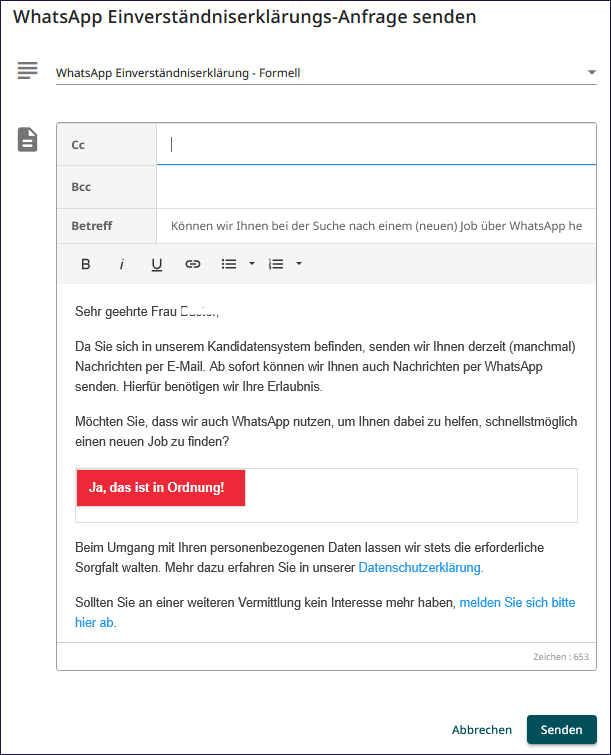Image resolution: width=611 pixels, height=755 pixels.
Task: Click the paragraph starting 'Da Sie sich in unserem'
Action: [x=325, y=367]
